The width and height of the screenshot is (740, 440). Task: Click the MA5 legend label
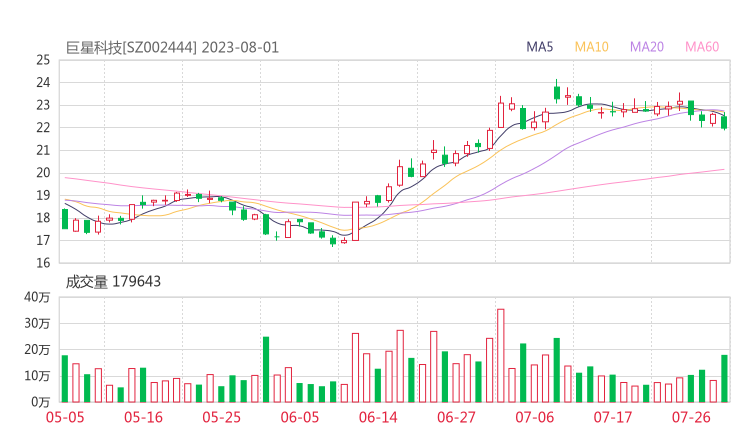[x=539, y=47]
